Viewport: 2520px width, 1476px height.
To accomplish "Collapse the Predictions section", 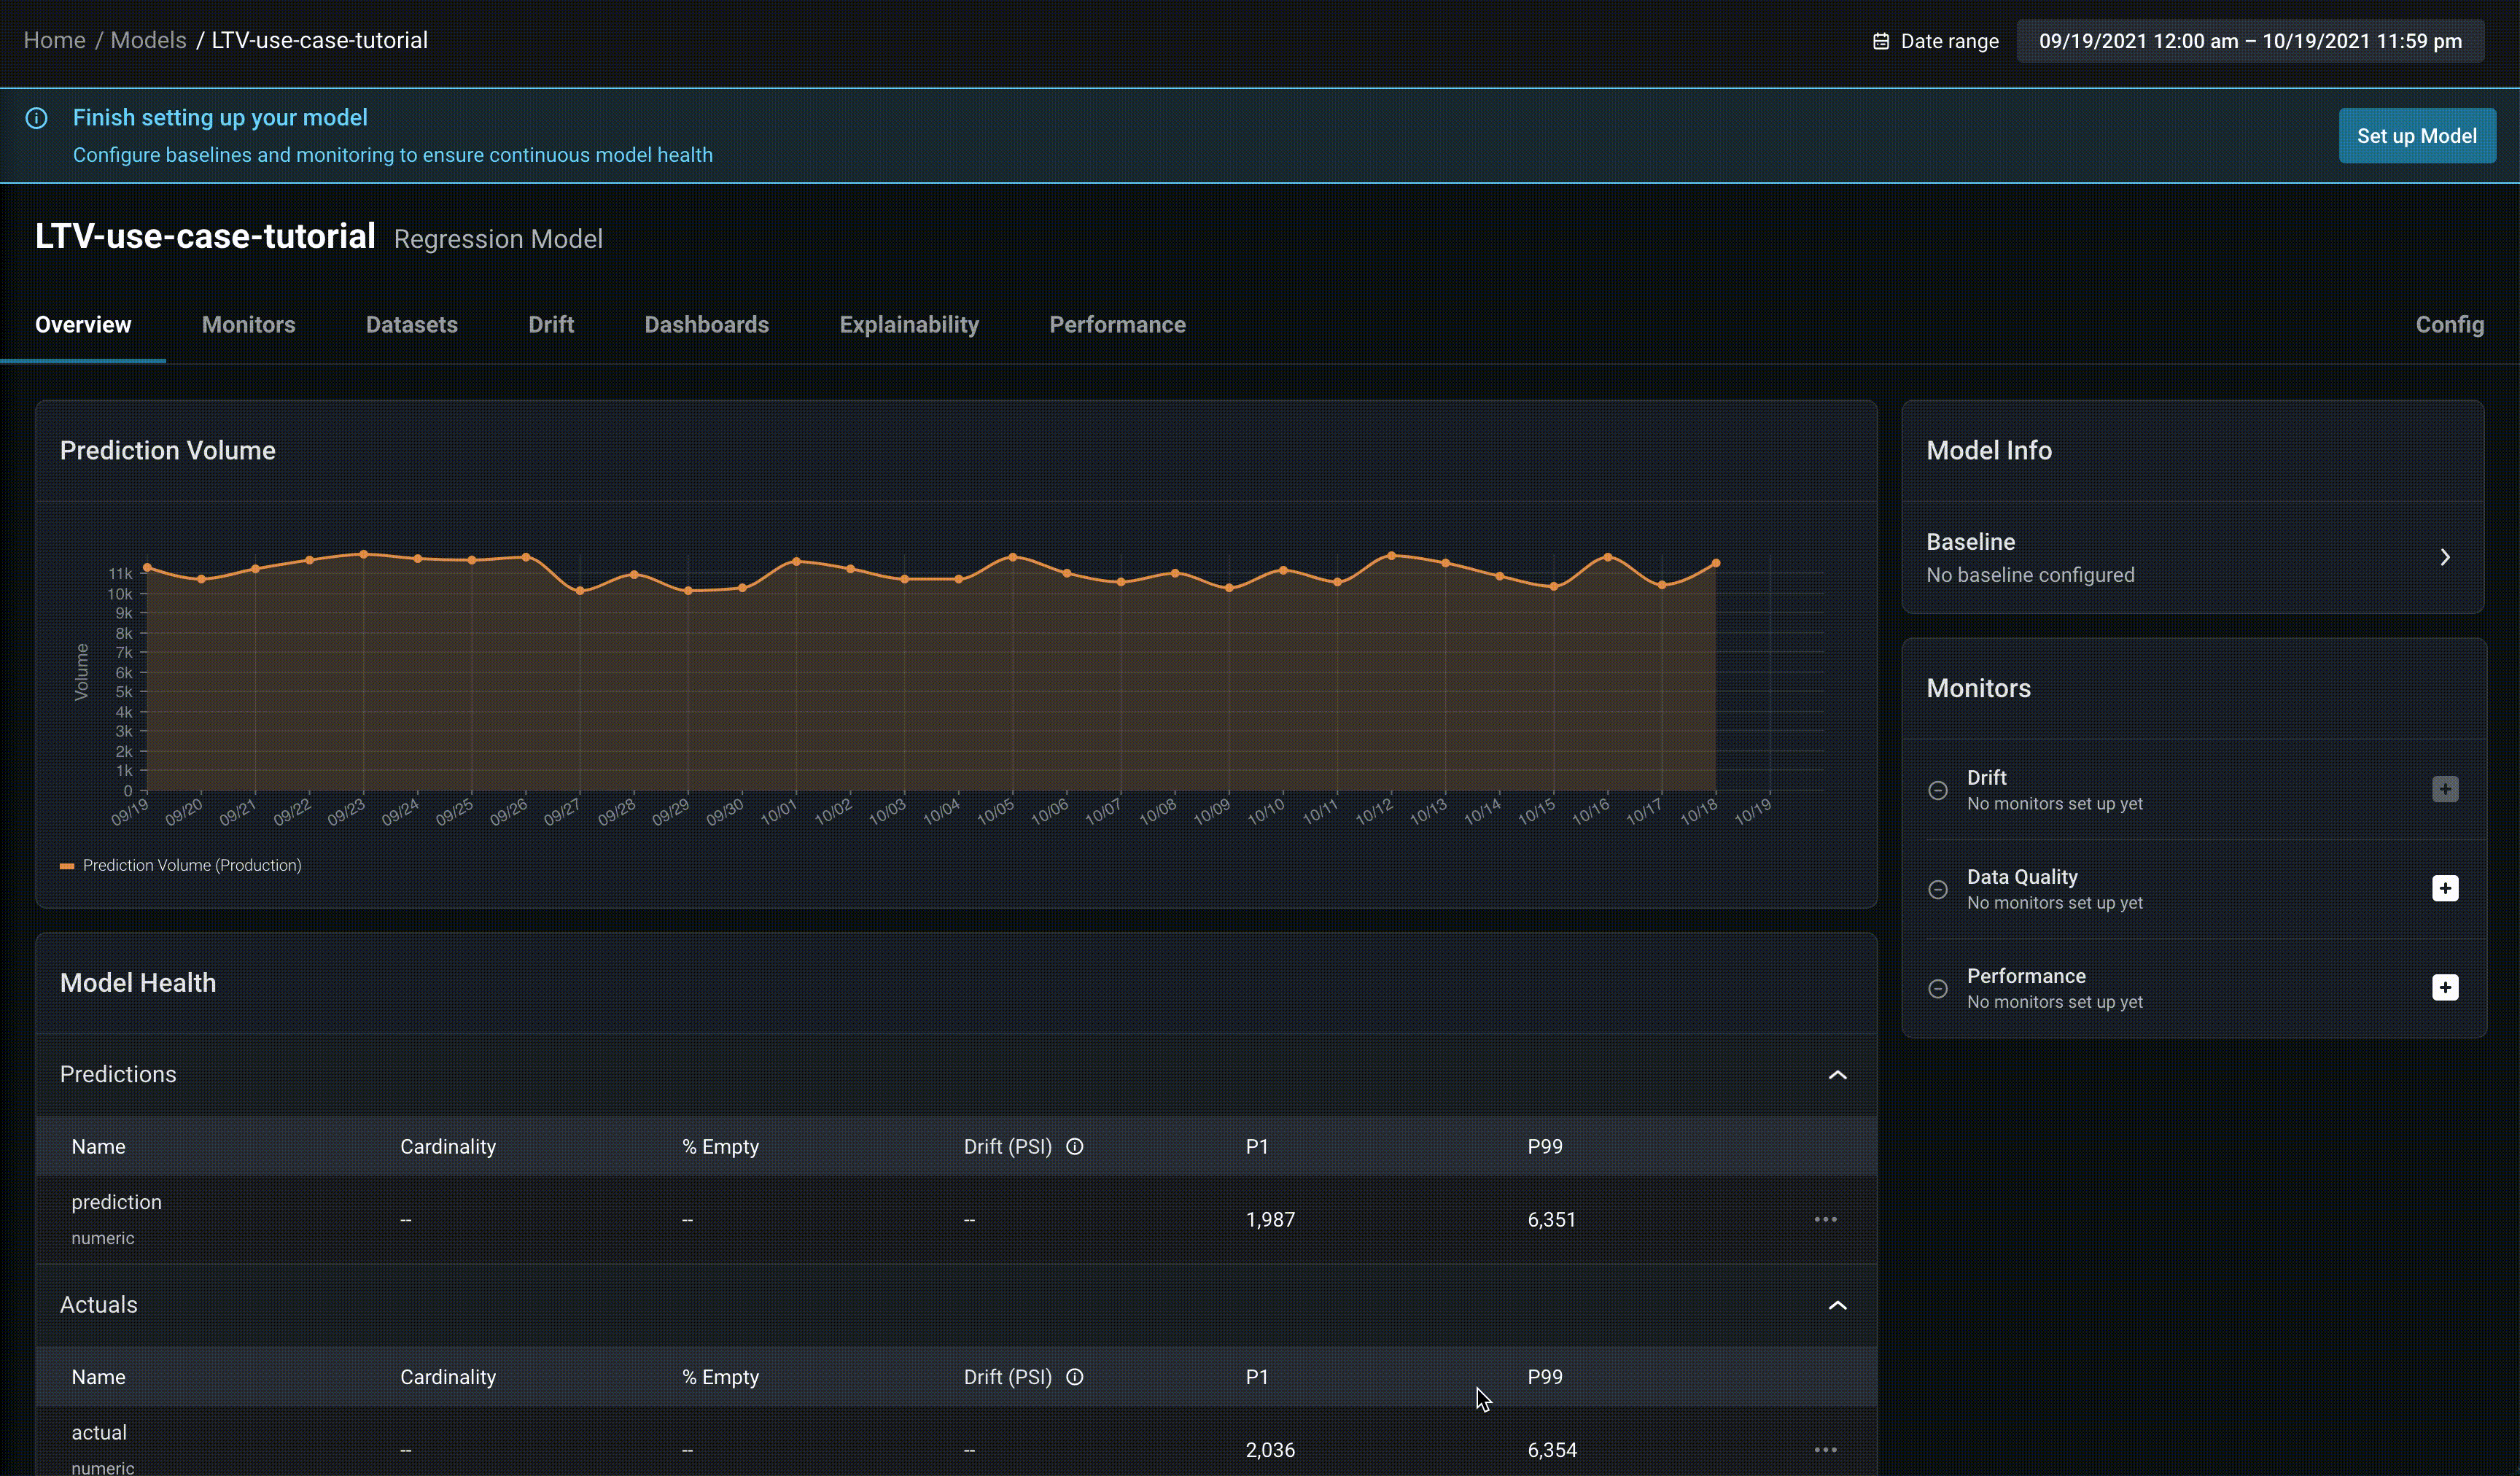I will [x=1837, y=1074].
